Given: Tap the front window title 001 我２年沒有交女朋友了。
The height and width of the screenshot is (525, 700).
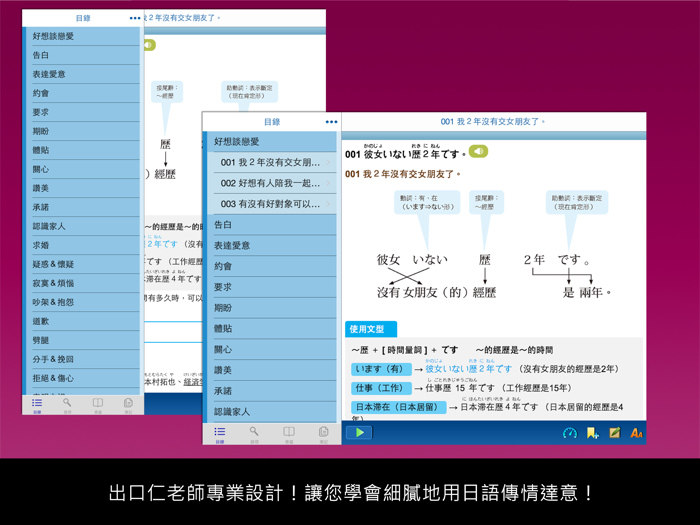Looking at the screenshot, I should (x=493, y=121).
